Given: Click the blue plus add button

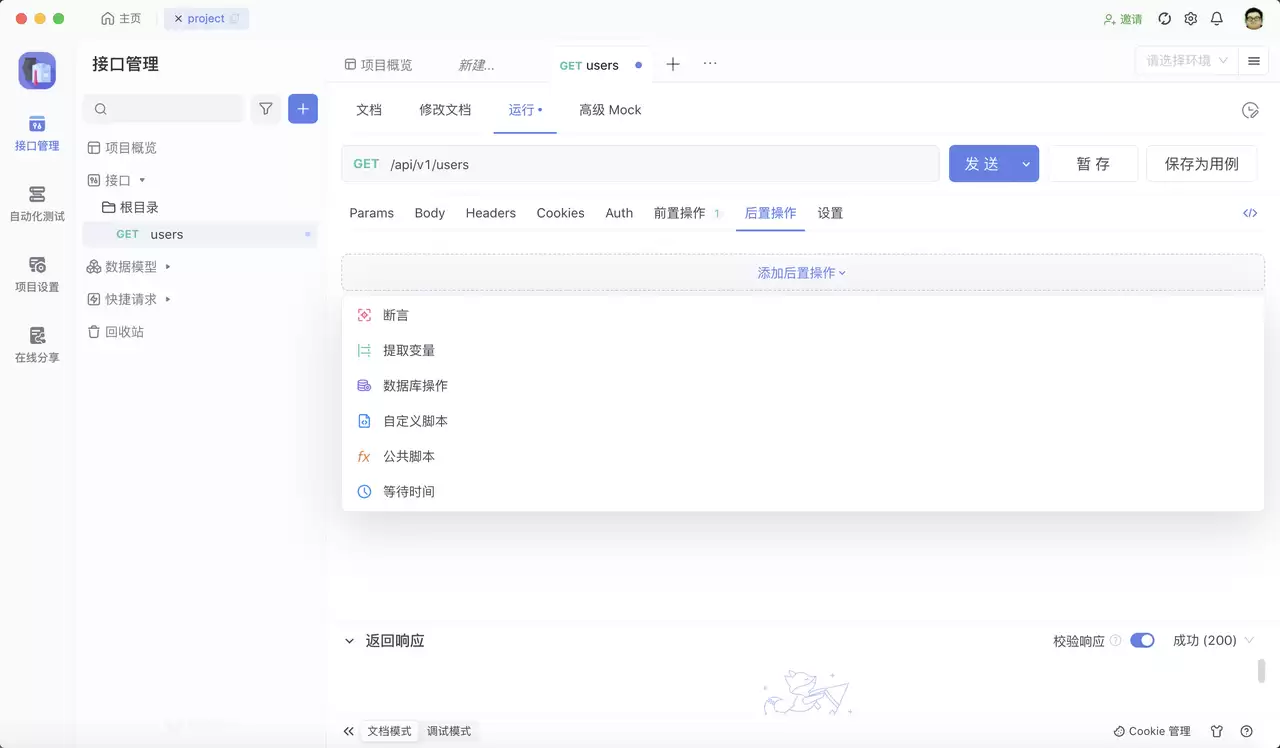Looking at the screenshot, I should pyautogui.click(x=303, y=109).
